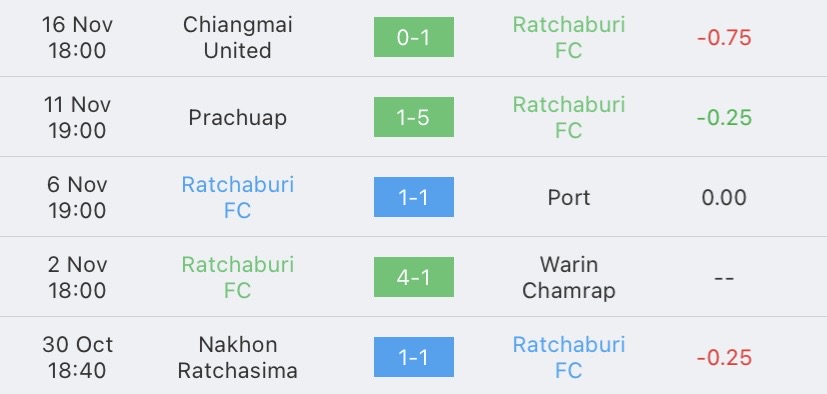This screenshot has height=394, width=827.
Task: Open the 4-1 score against Warin Chamrap
Action: coord(414,277)
